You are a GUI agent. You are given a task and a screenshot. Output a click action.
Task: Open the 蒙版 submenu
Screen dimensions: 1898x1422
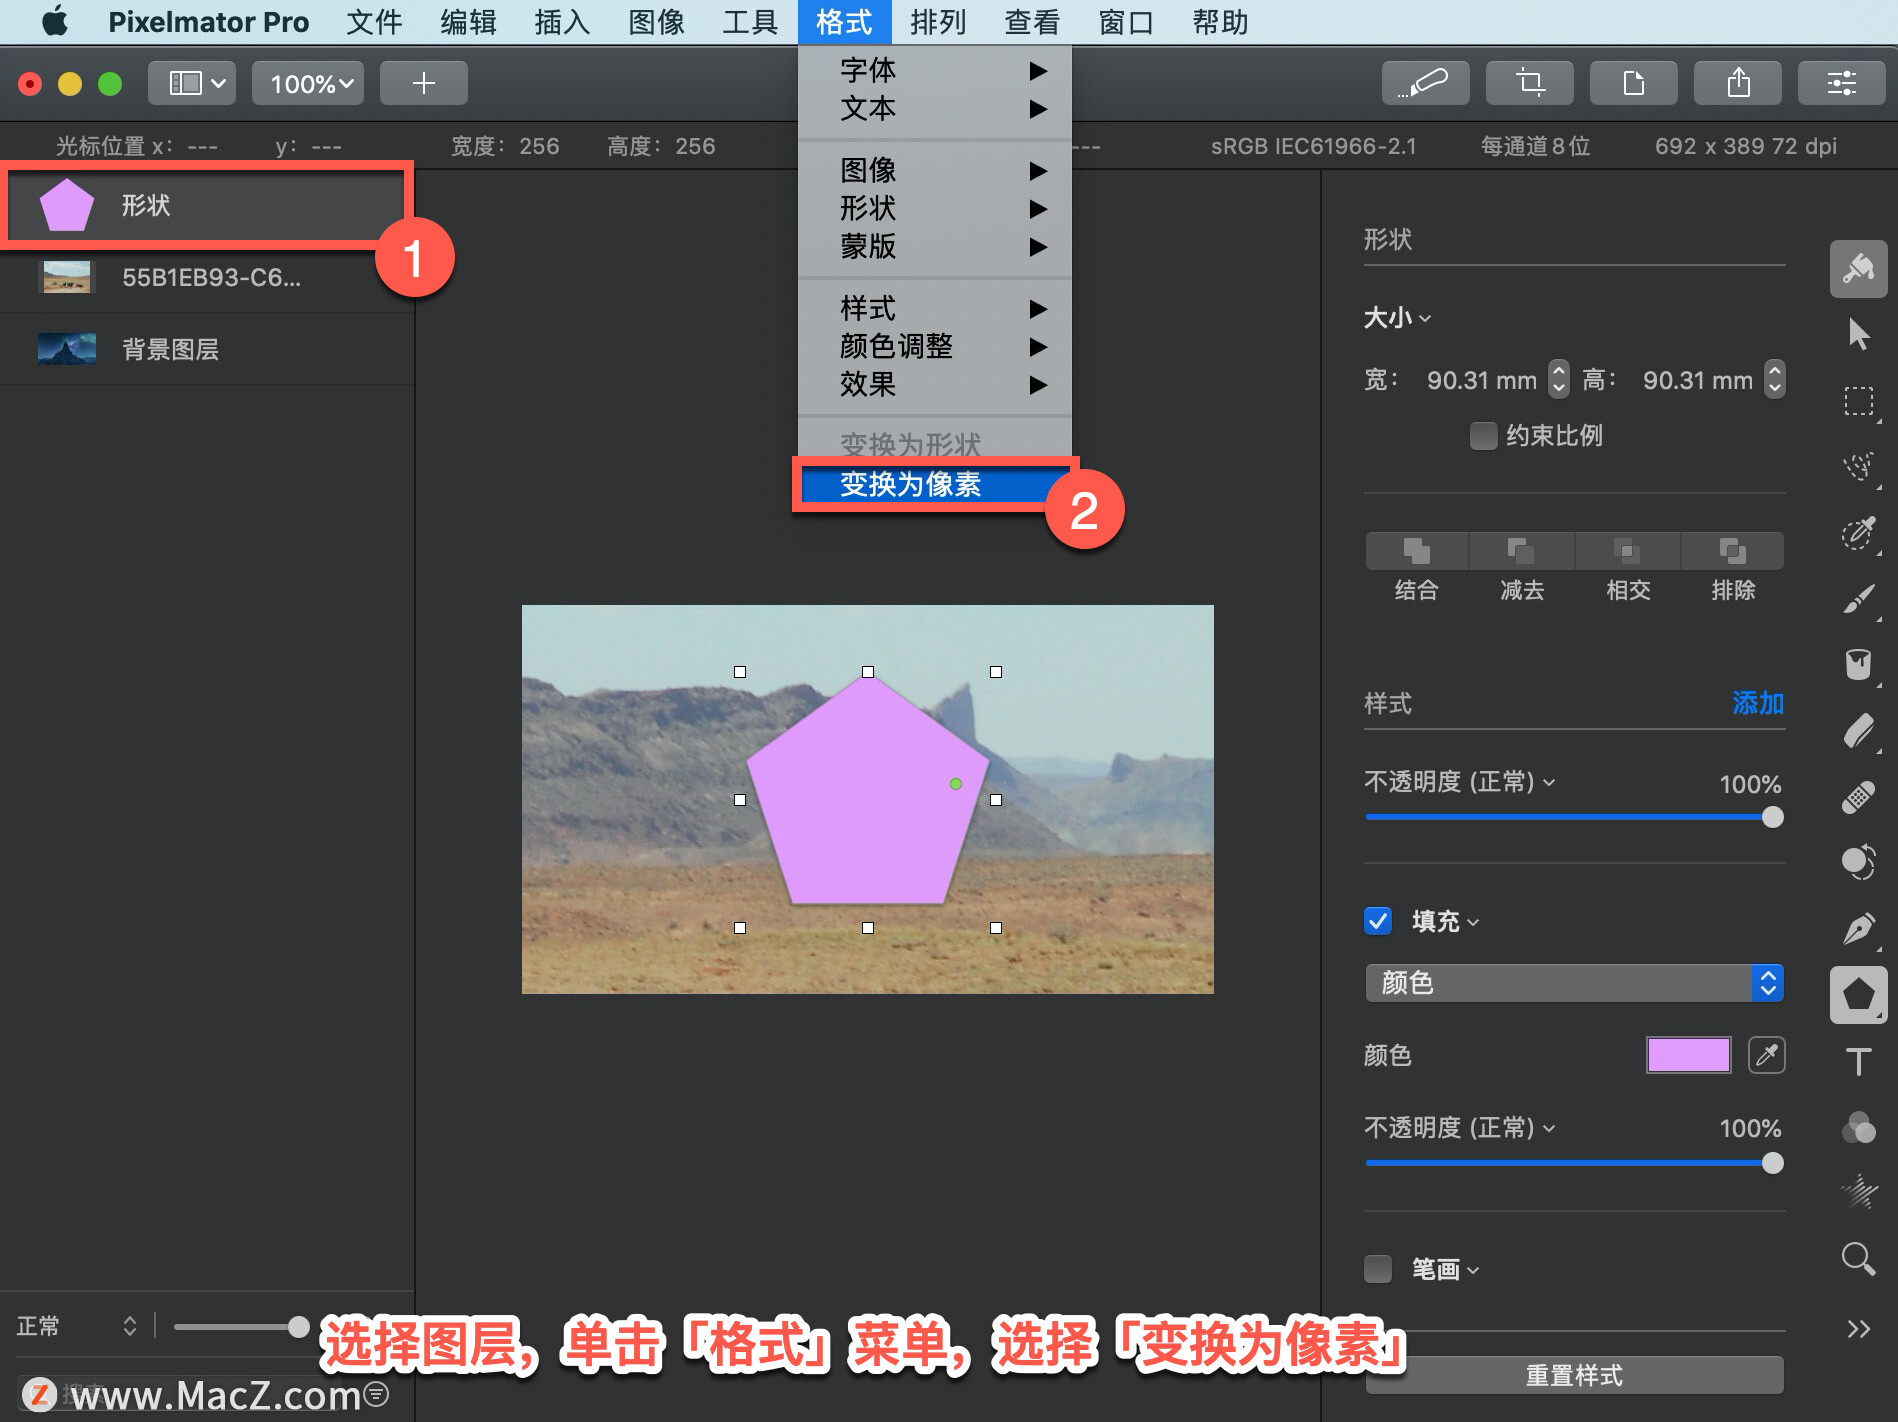(935, 246)
